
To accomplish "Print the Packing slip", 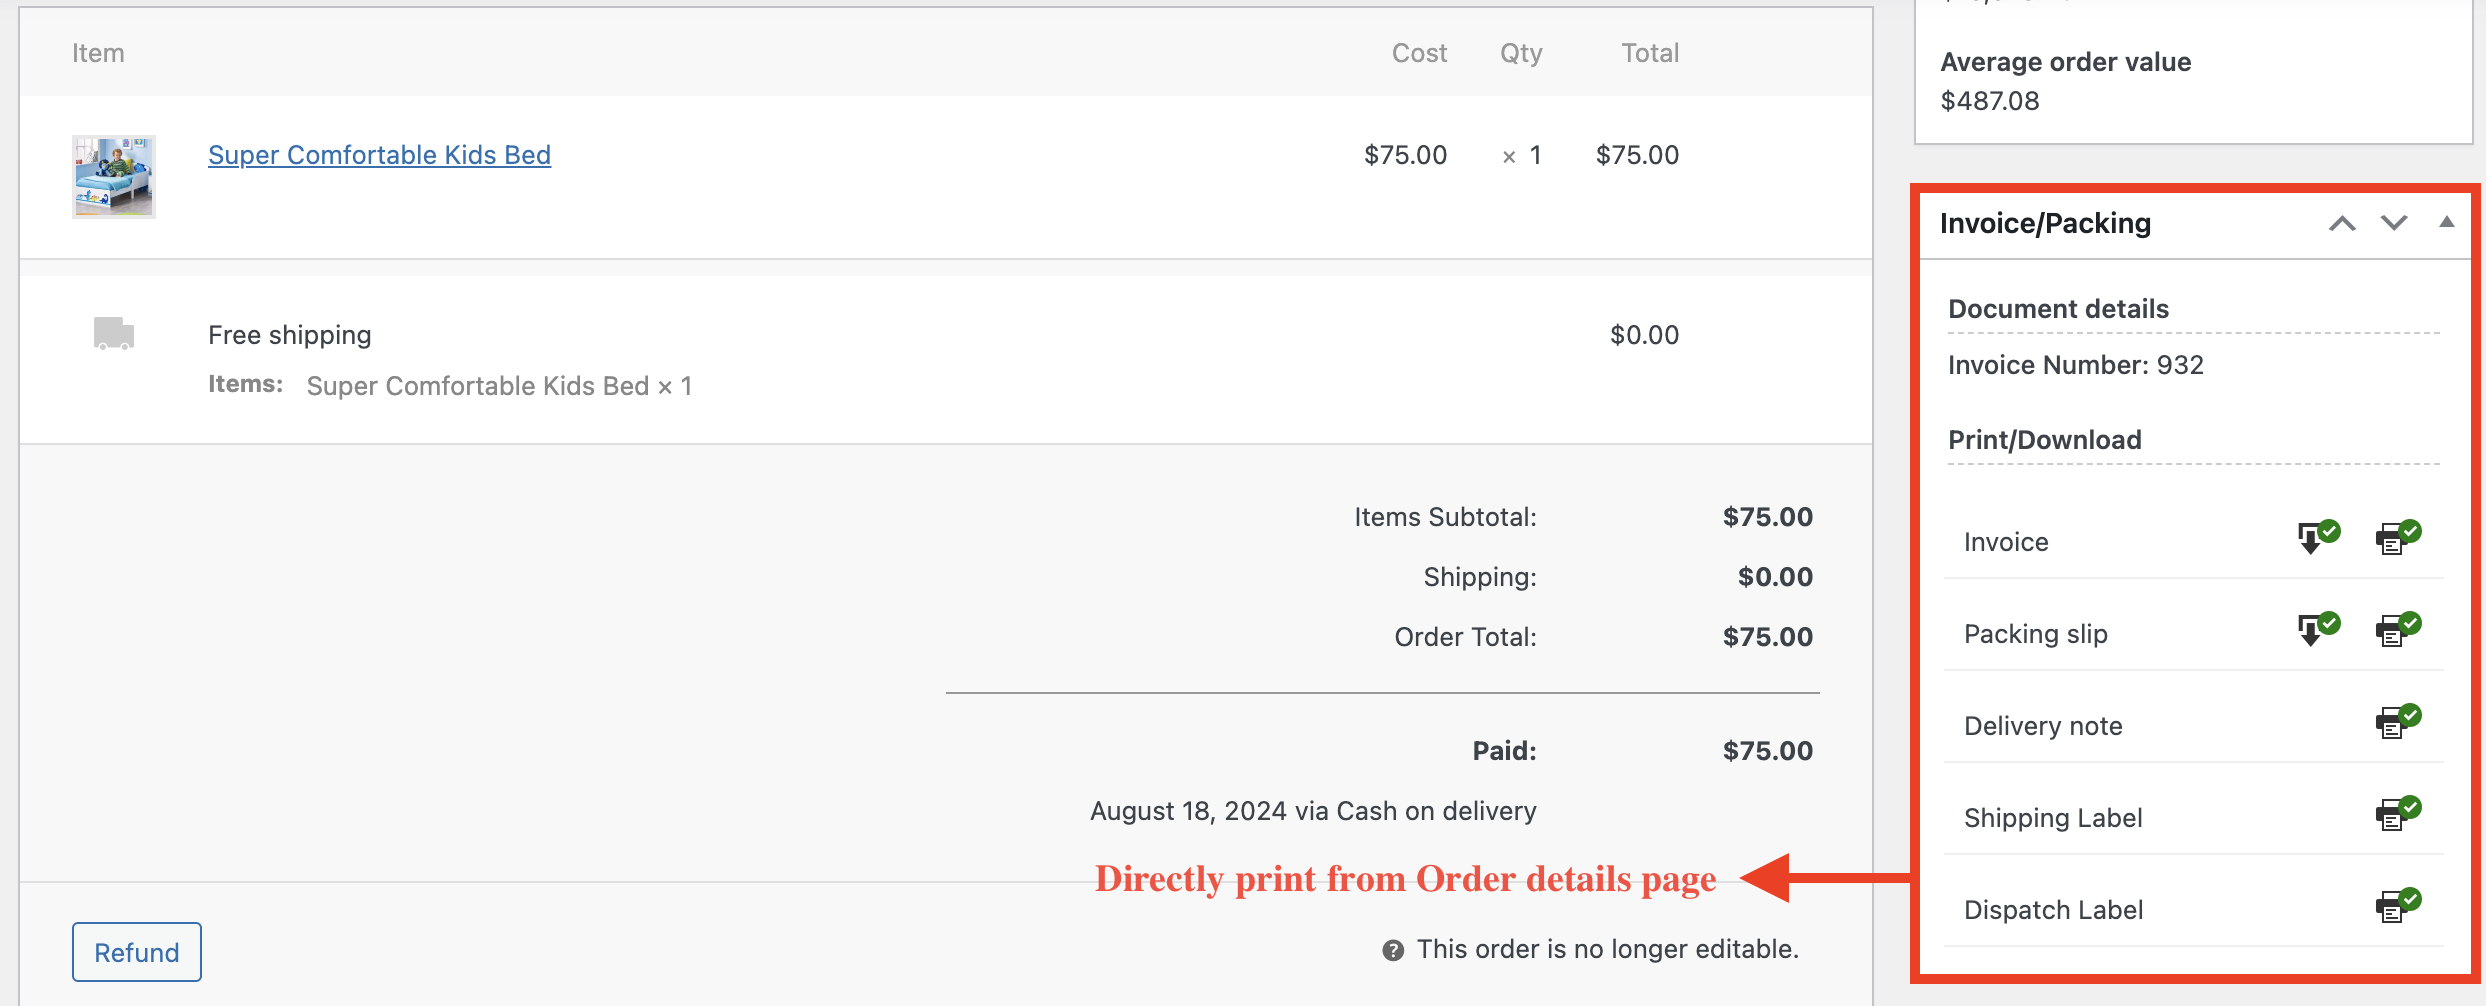I will [2398, 630].
